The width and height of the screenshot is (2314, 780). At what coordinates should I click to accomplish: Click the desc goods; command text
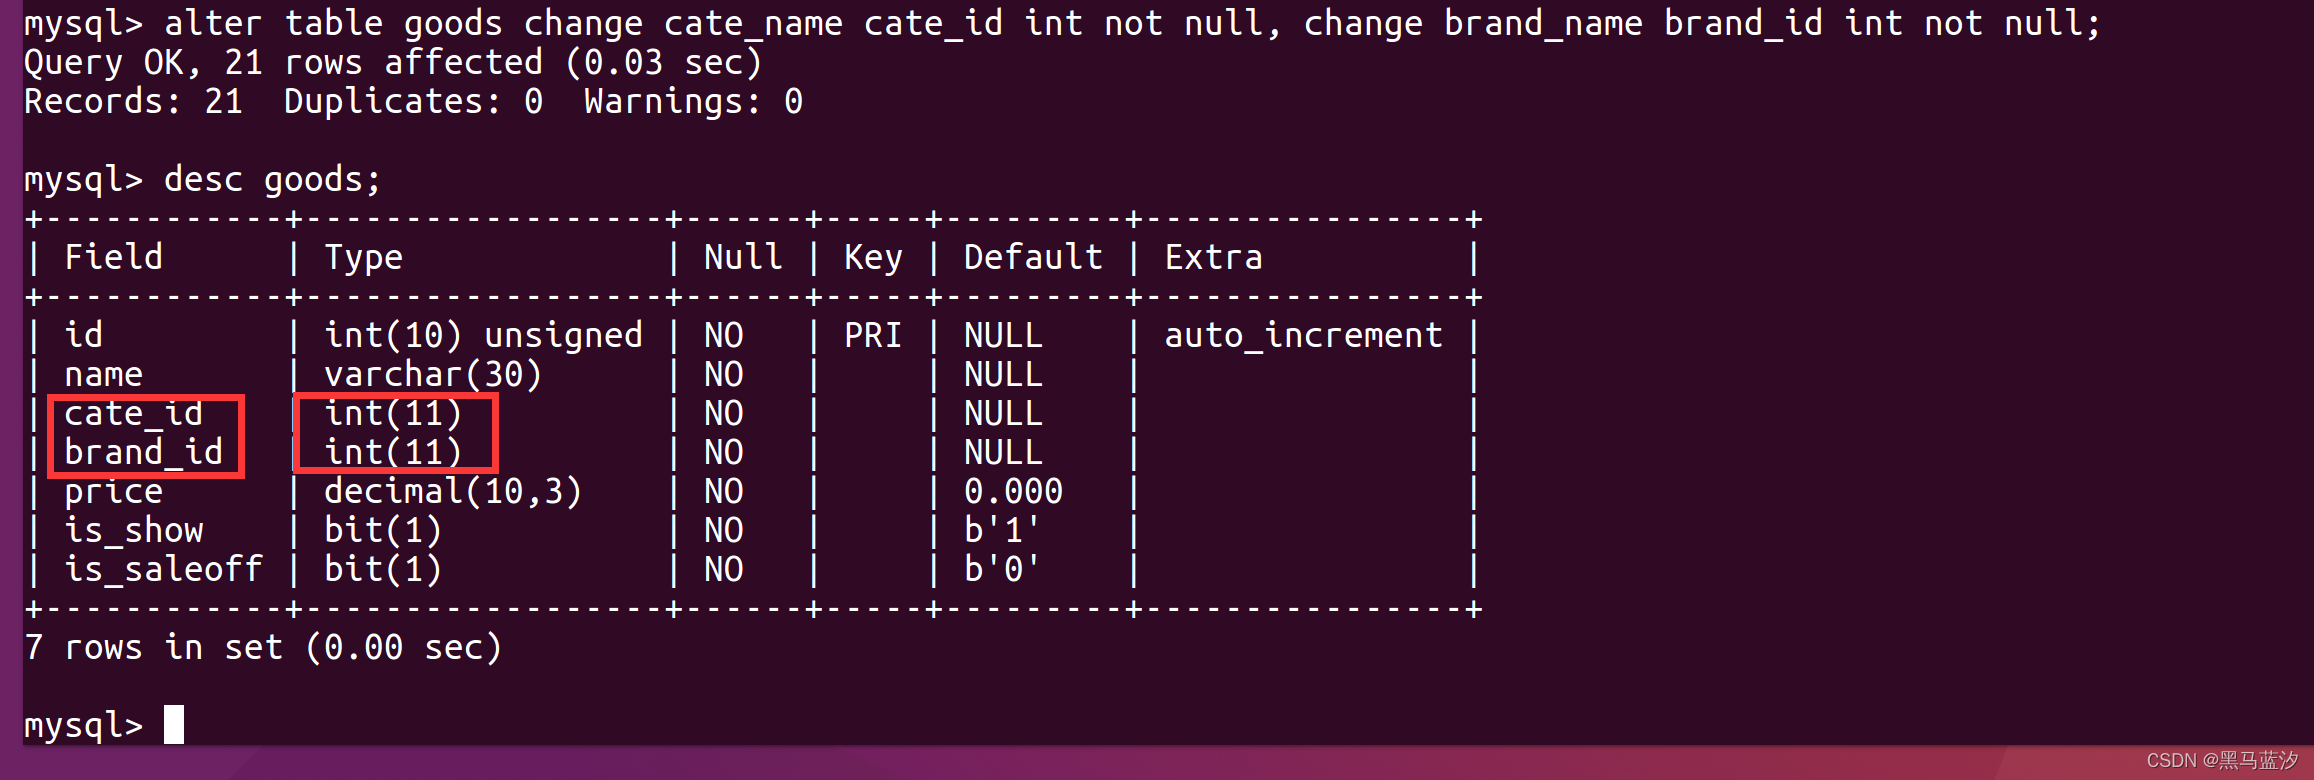(x=273, y=180)
